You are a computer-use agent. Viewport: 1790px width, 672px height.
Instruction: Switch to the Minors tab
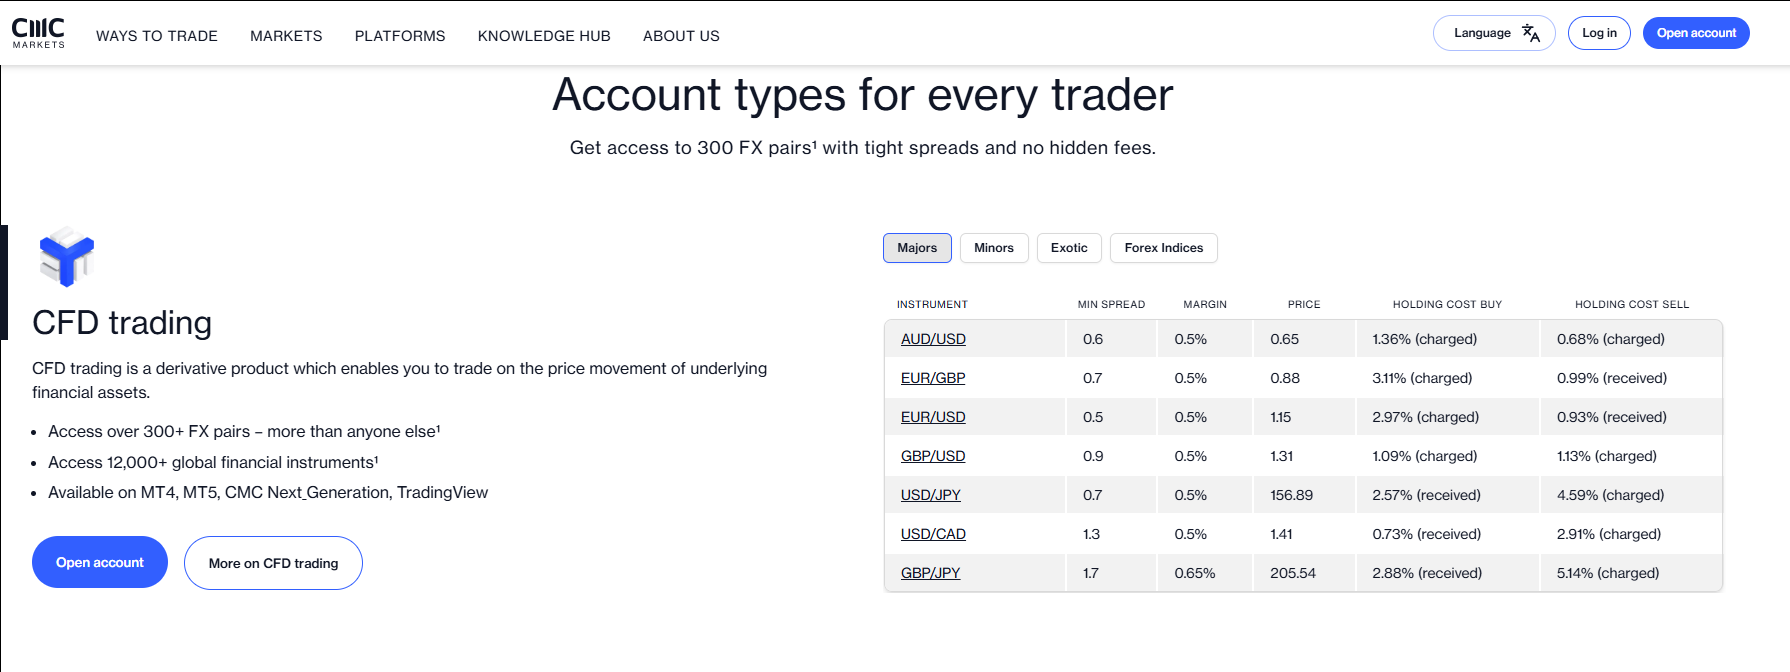tap(994, 248)
